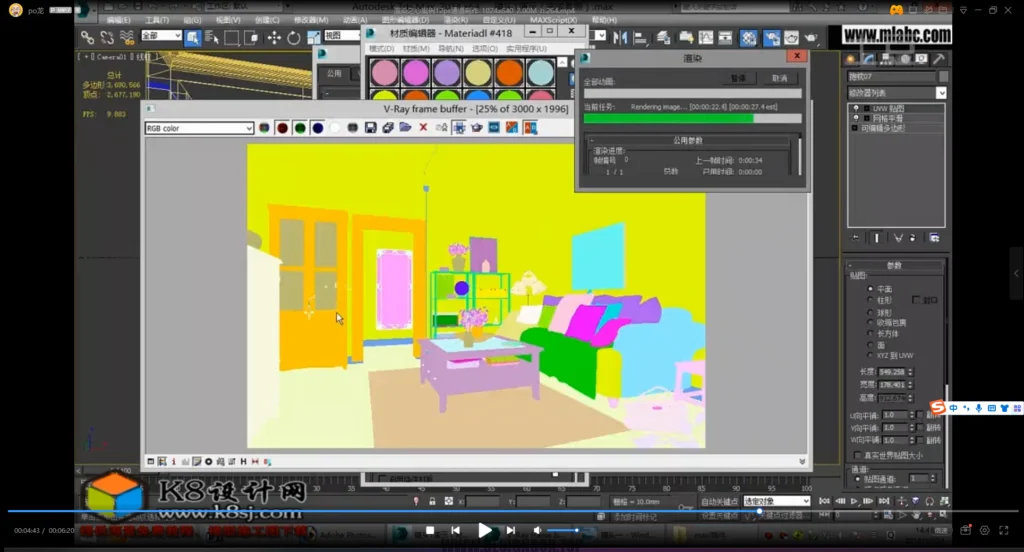This screenshot has height=552, width=1024.
Task: Toggle the green channel button in frame buffer
Action: click(299, 128)
